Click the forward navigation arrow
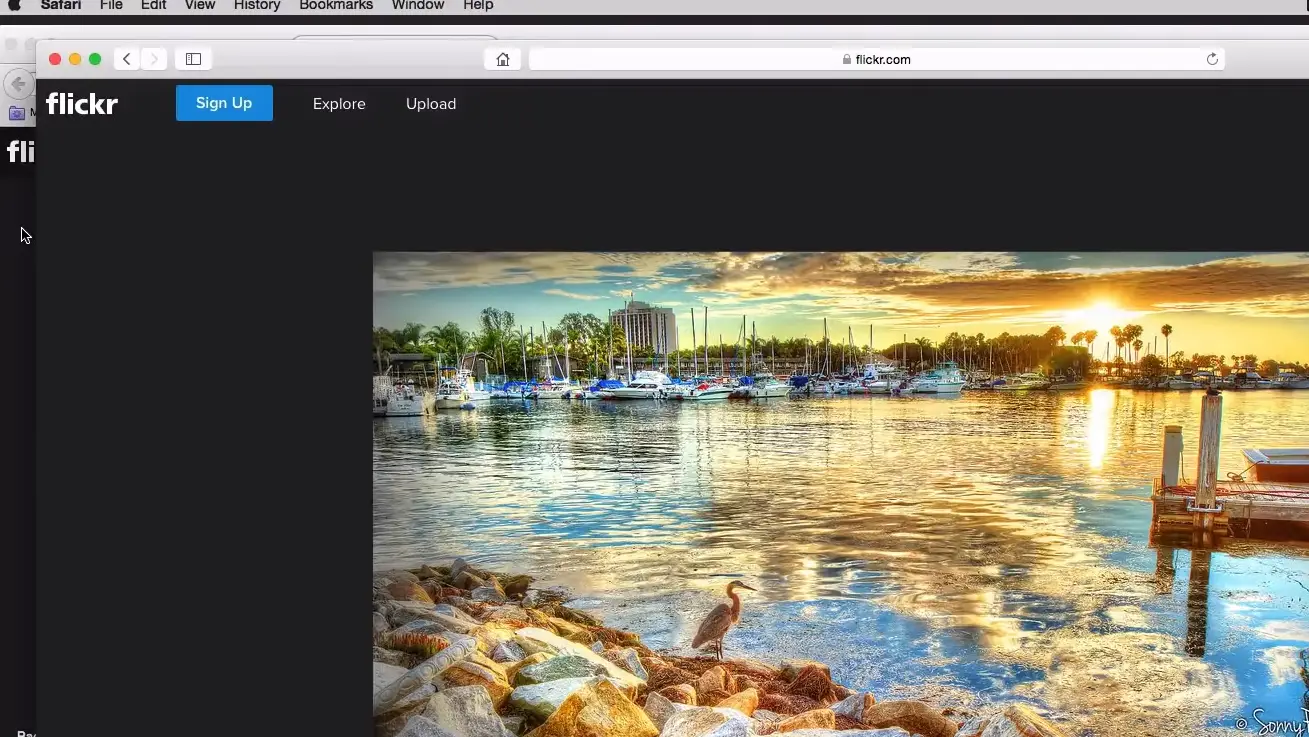Screen dimensions: 1309x737 coord(154,59)
